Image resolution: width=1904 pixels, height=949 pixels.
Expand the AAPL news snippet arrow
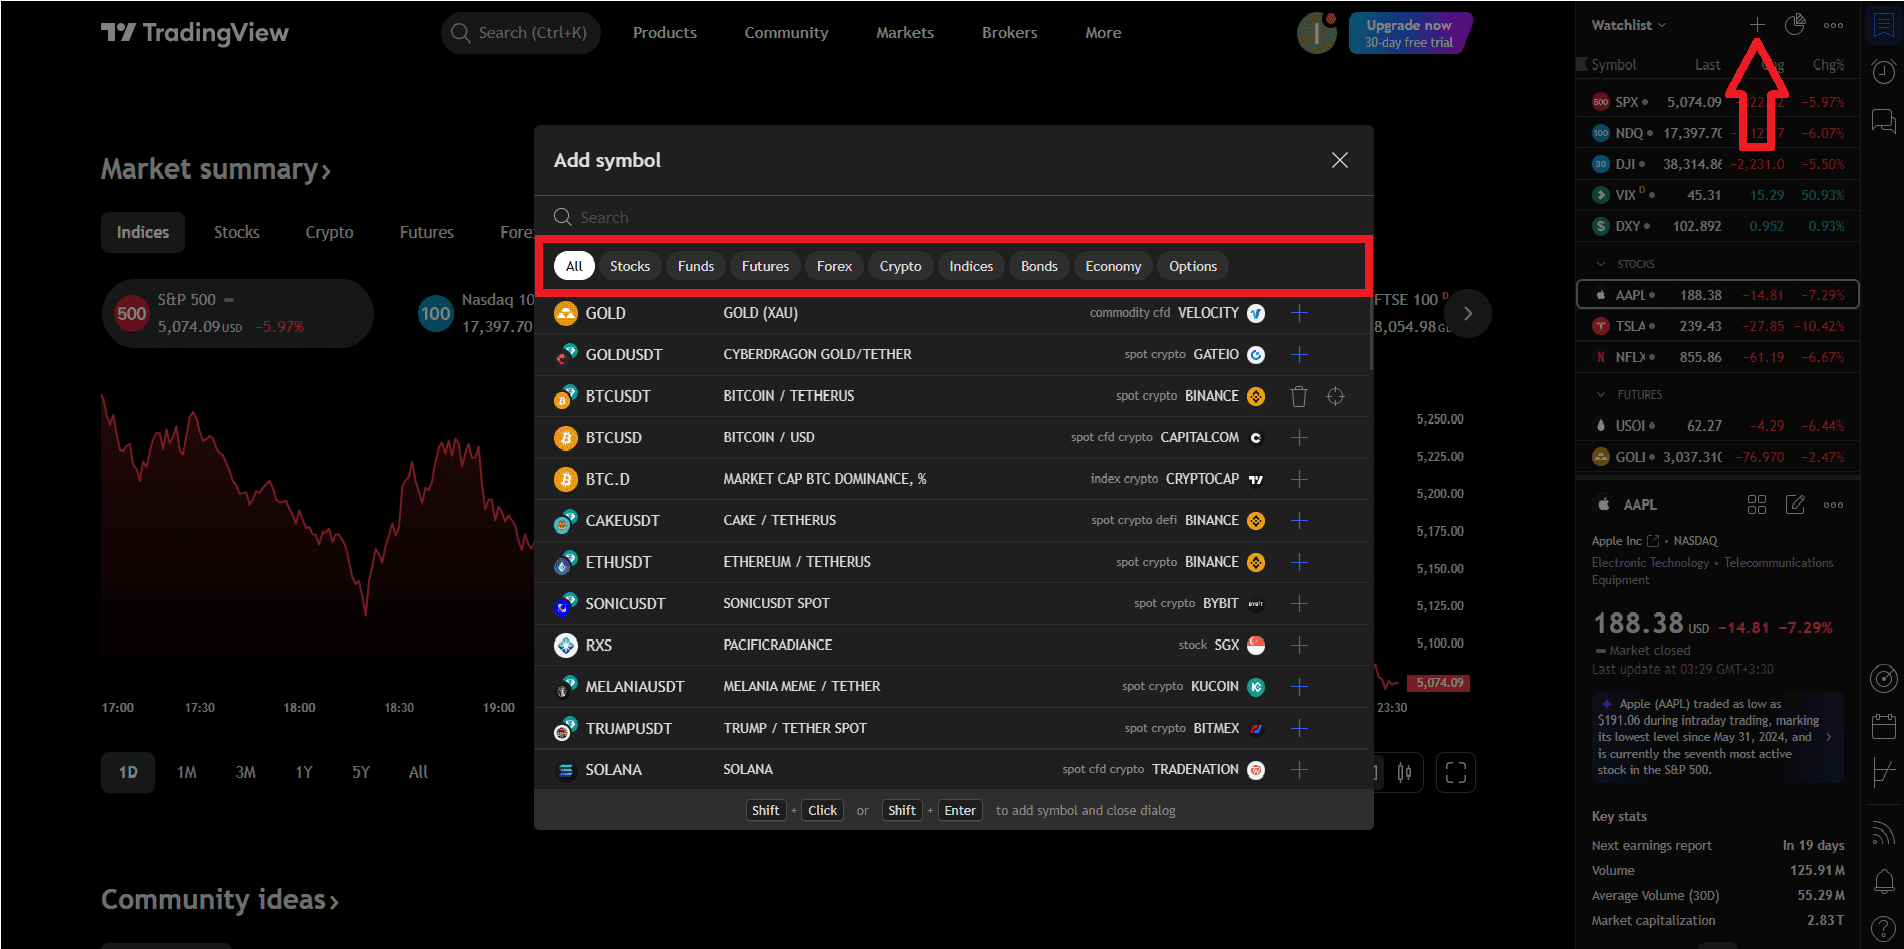(x=1829, y=737)
